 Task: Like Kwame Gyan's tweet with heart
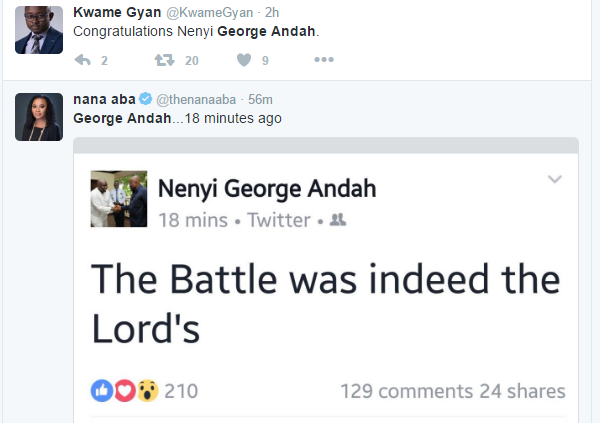(x=244, y=61)
